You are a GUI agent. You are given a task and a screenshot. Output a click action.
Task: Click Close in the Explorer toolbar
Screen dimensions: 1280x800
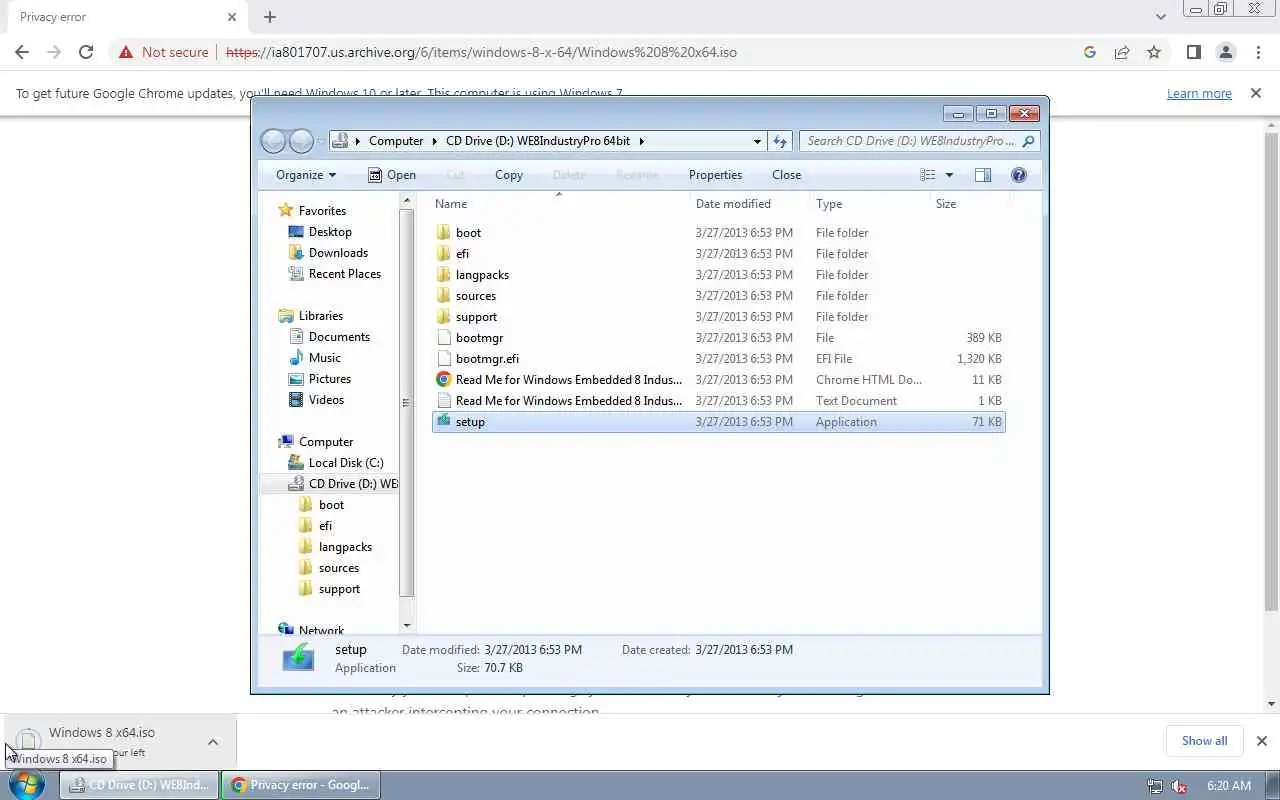[x=786, y=175]
